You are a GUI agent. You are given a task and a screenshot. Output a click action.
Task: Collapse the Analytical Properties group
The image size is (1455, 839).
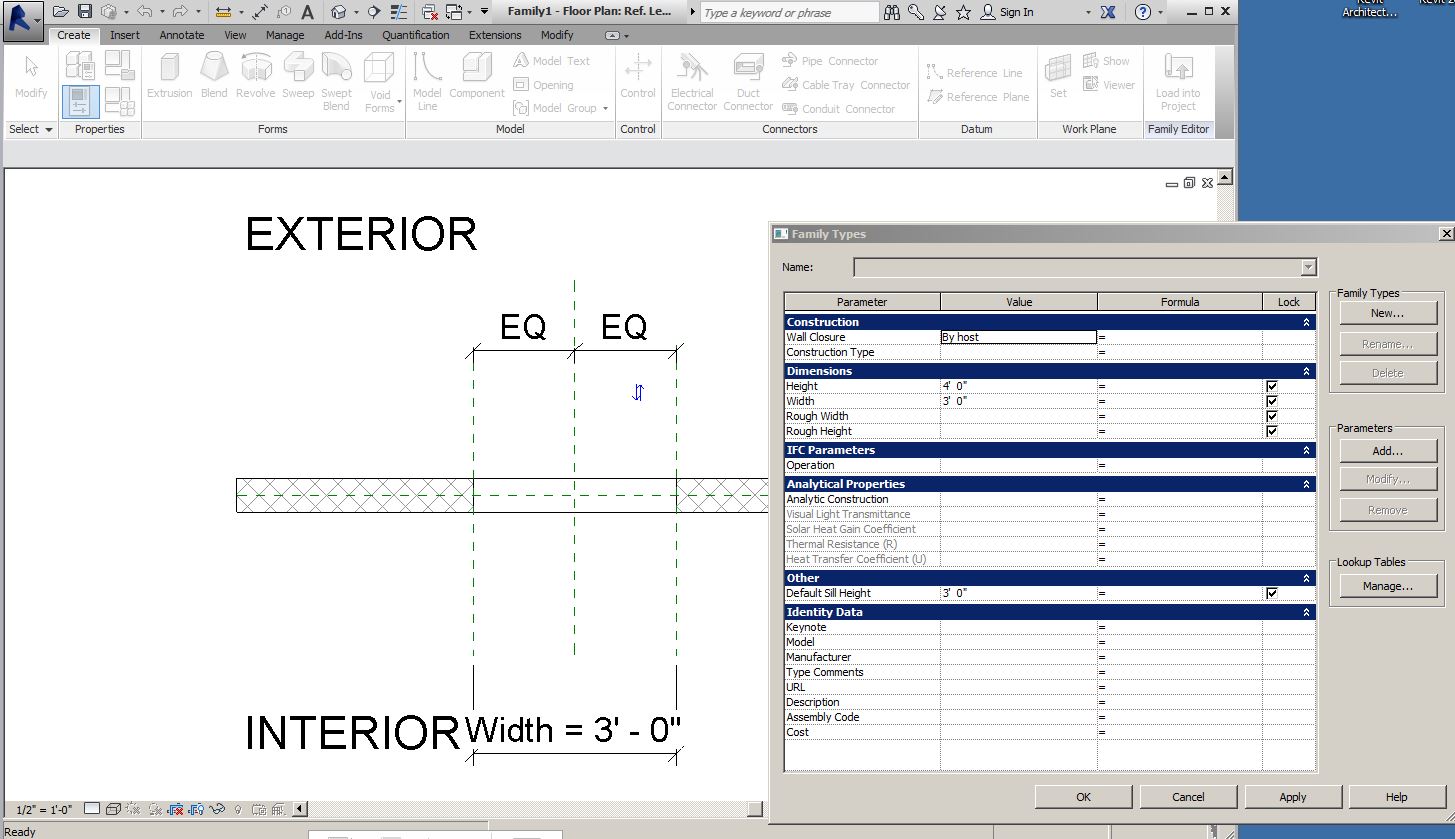click(1306, 484)
